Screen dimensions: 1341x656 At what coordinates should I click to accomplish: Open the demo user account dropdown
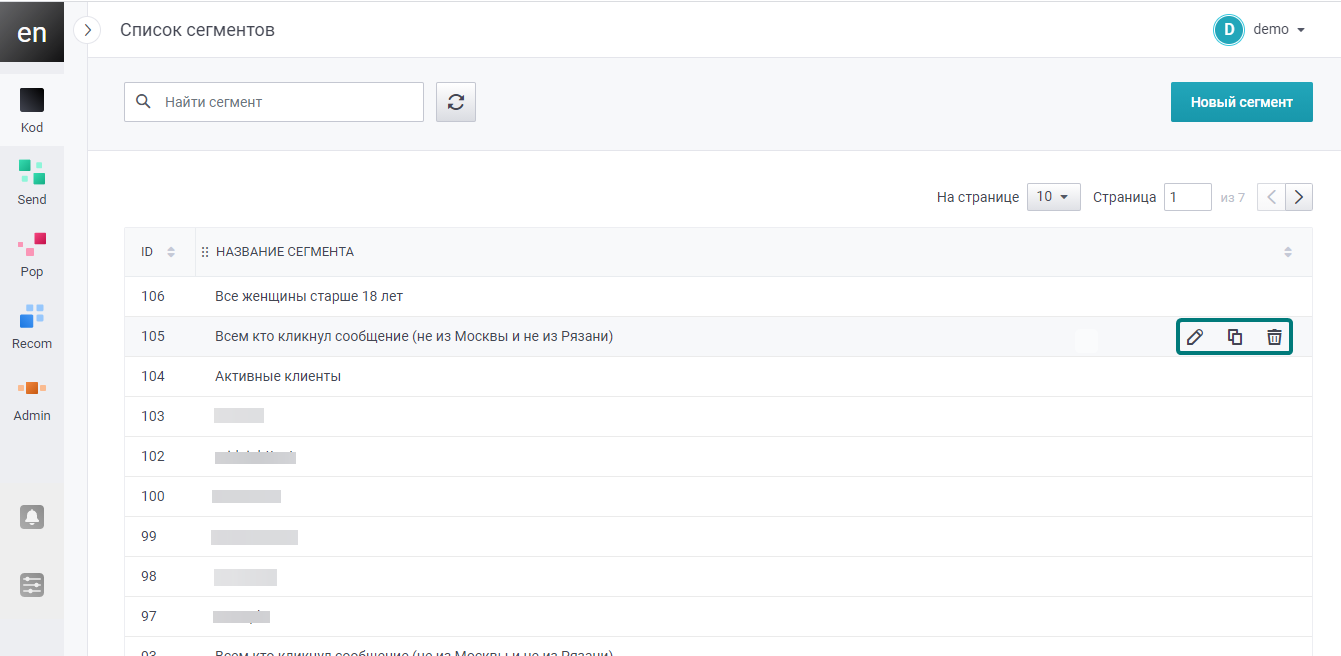[x=1278, y=30]
